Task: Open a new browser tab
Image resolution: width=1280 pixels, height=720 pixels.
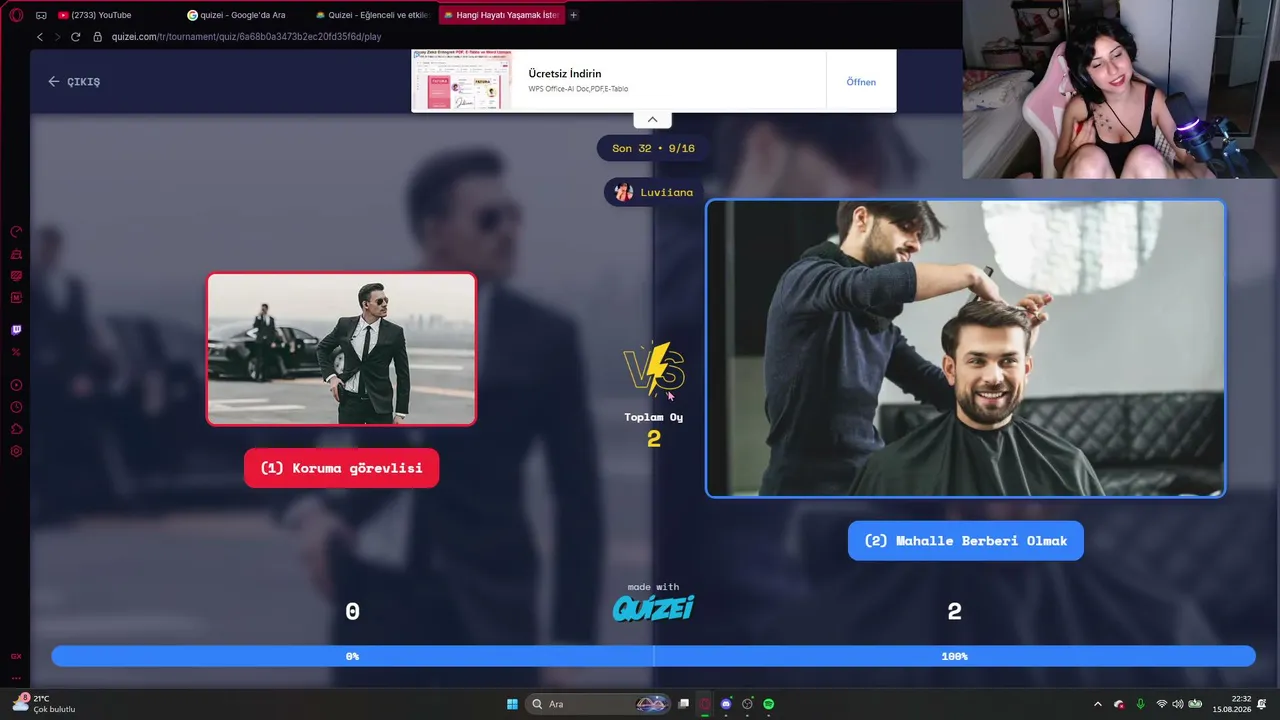Action: [573, 15]
